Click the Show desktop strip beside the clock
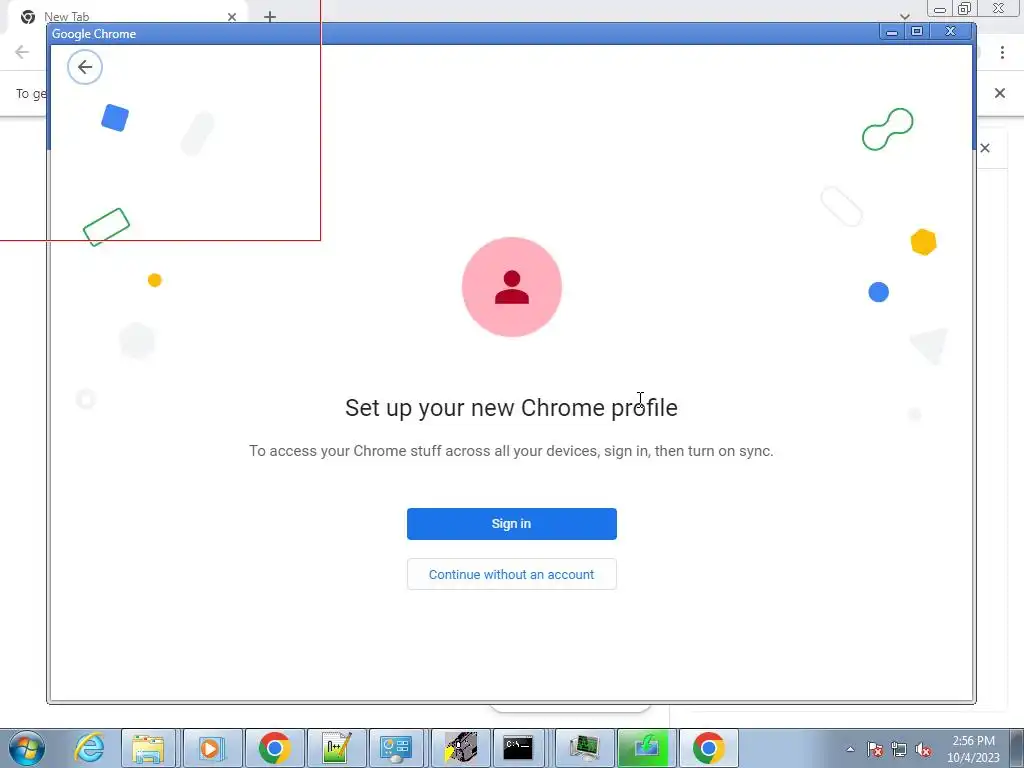Image resolution: width=1024 pixels, height=768 pixels. click(1019, 748)
